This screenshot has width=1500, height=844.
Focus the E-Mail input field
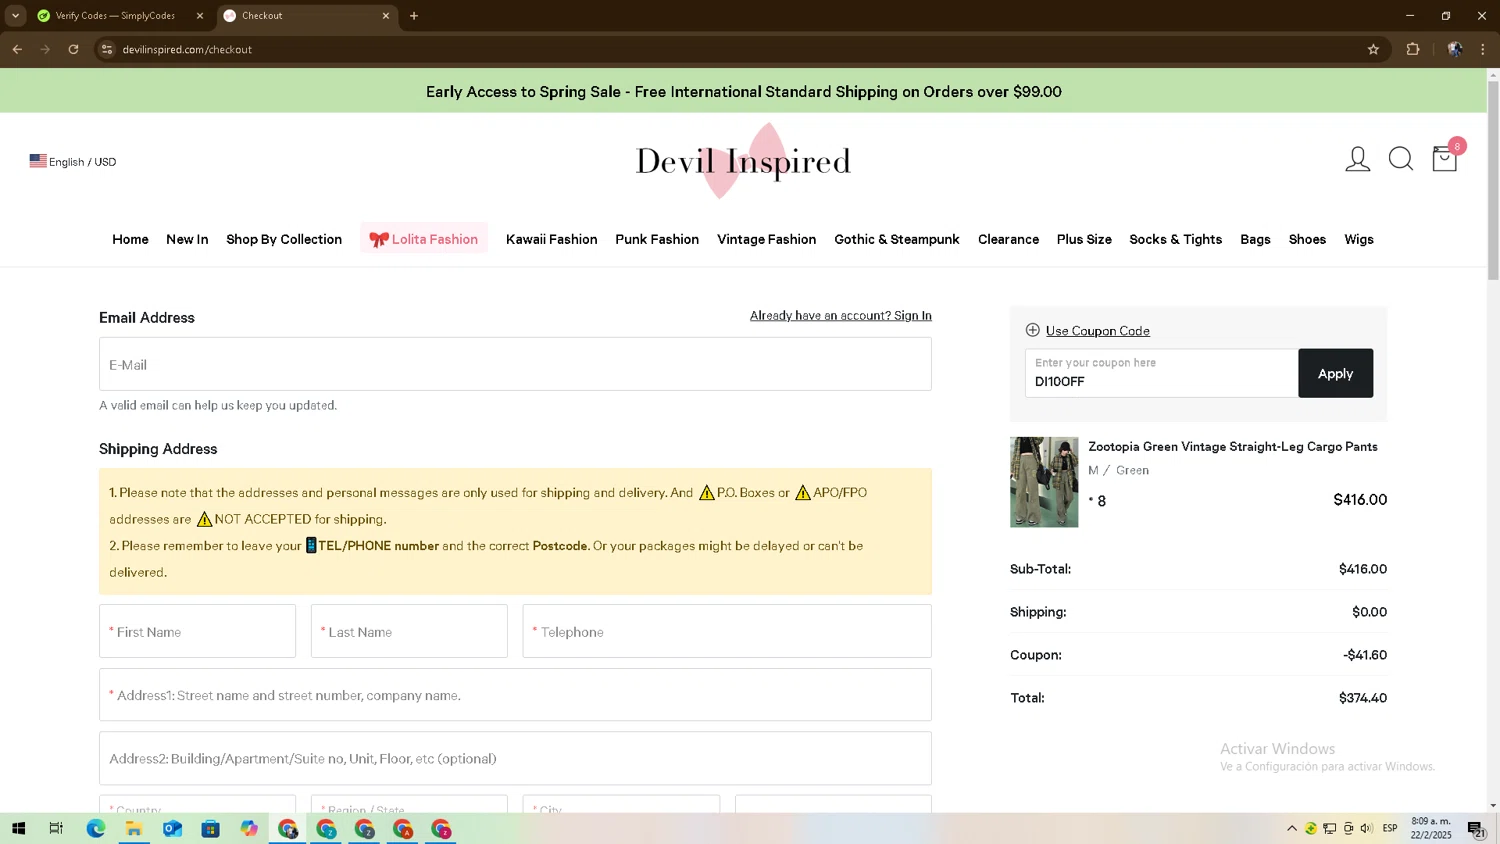click(x=515, y=364)
